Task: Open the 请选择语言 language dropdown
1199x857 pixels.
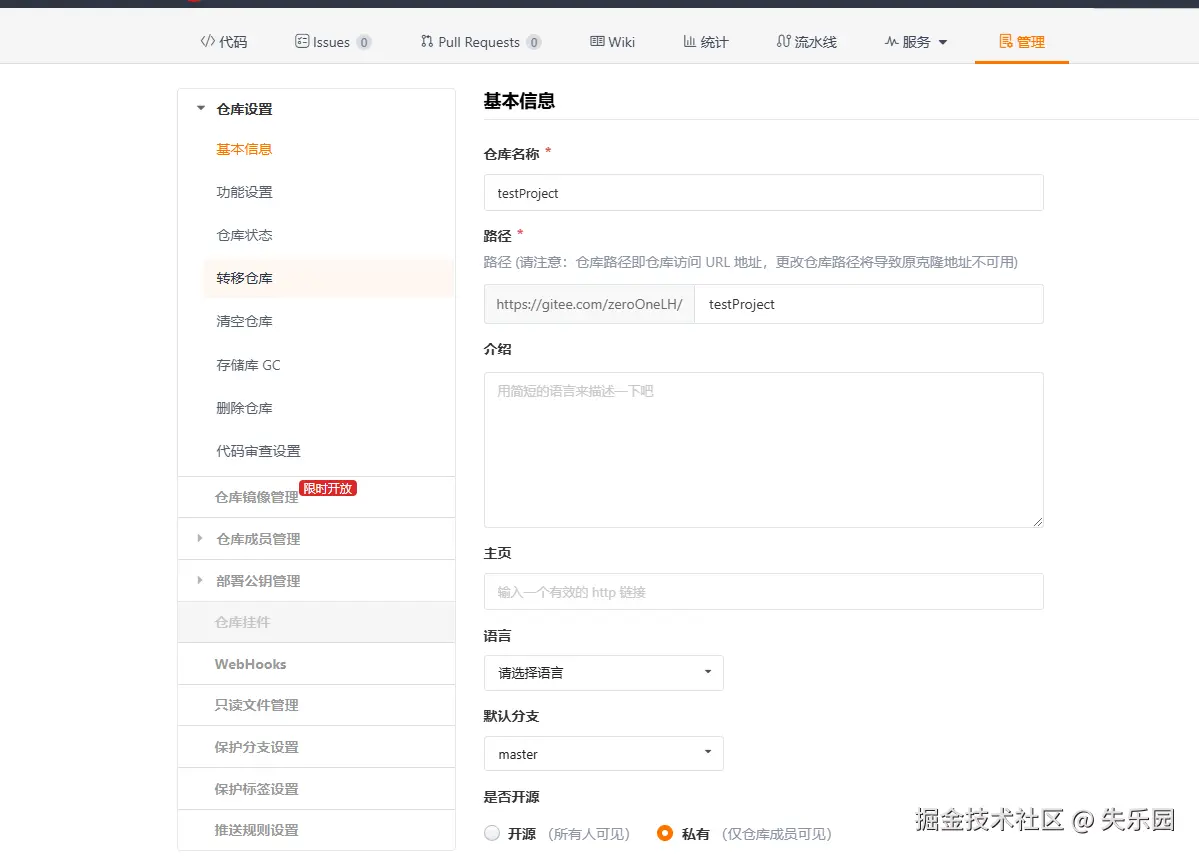Action: click(x=603, y=673)
